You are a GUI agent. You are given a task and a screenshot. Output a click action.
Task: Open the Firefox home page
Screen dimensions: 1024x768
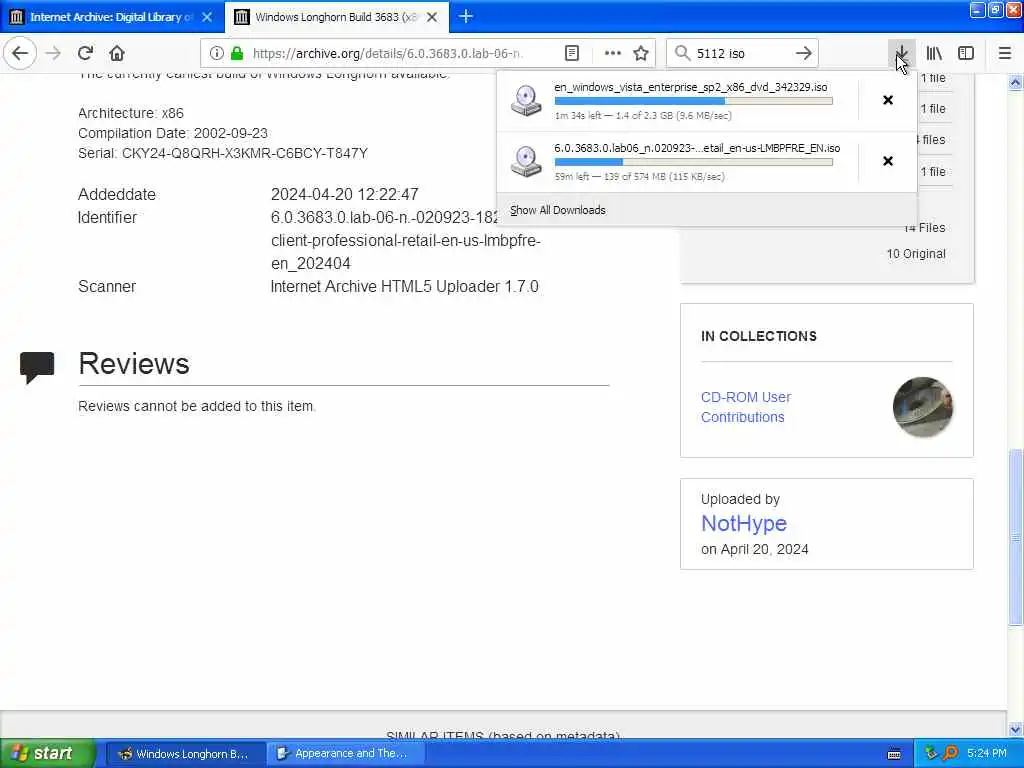117,54
